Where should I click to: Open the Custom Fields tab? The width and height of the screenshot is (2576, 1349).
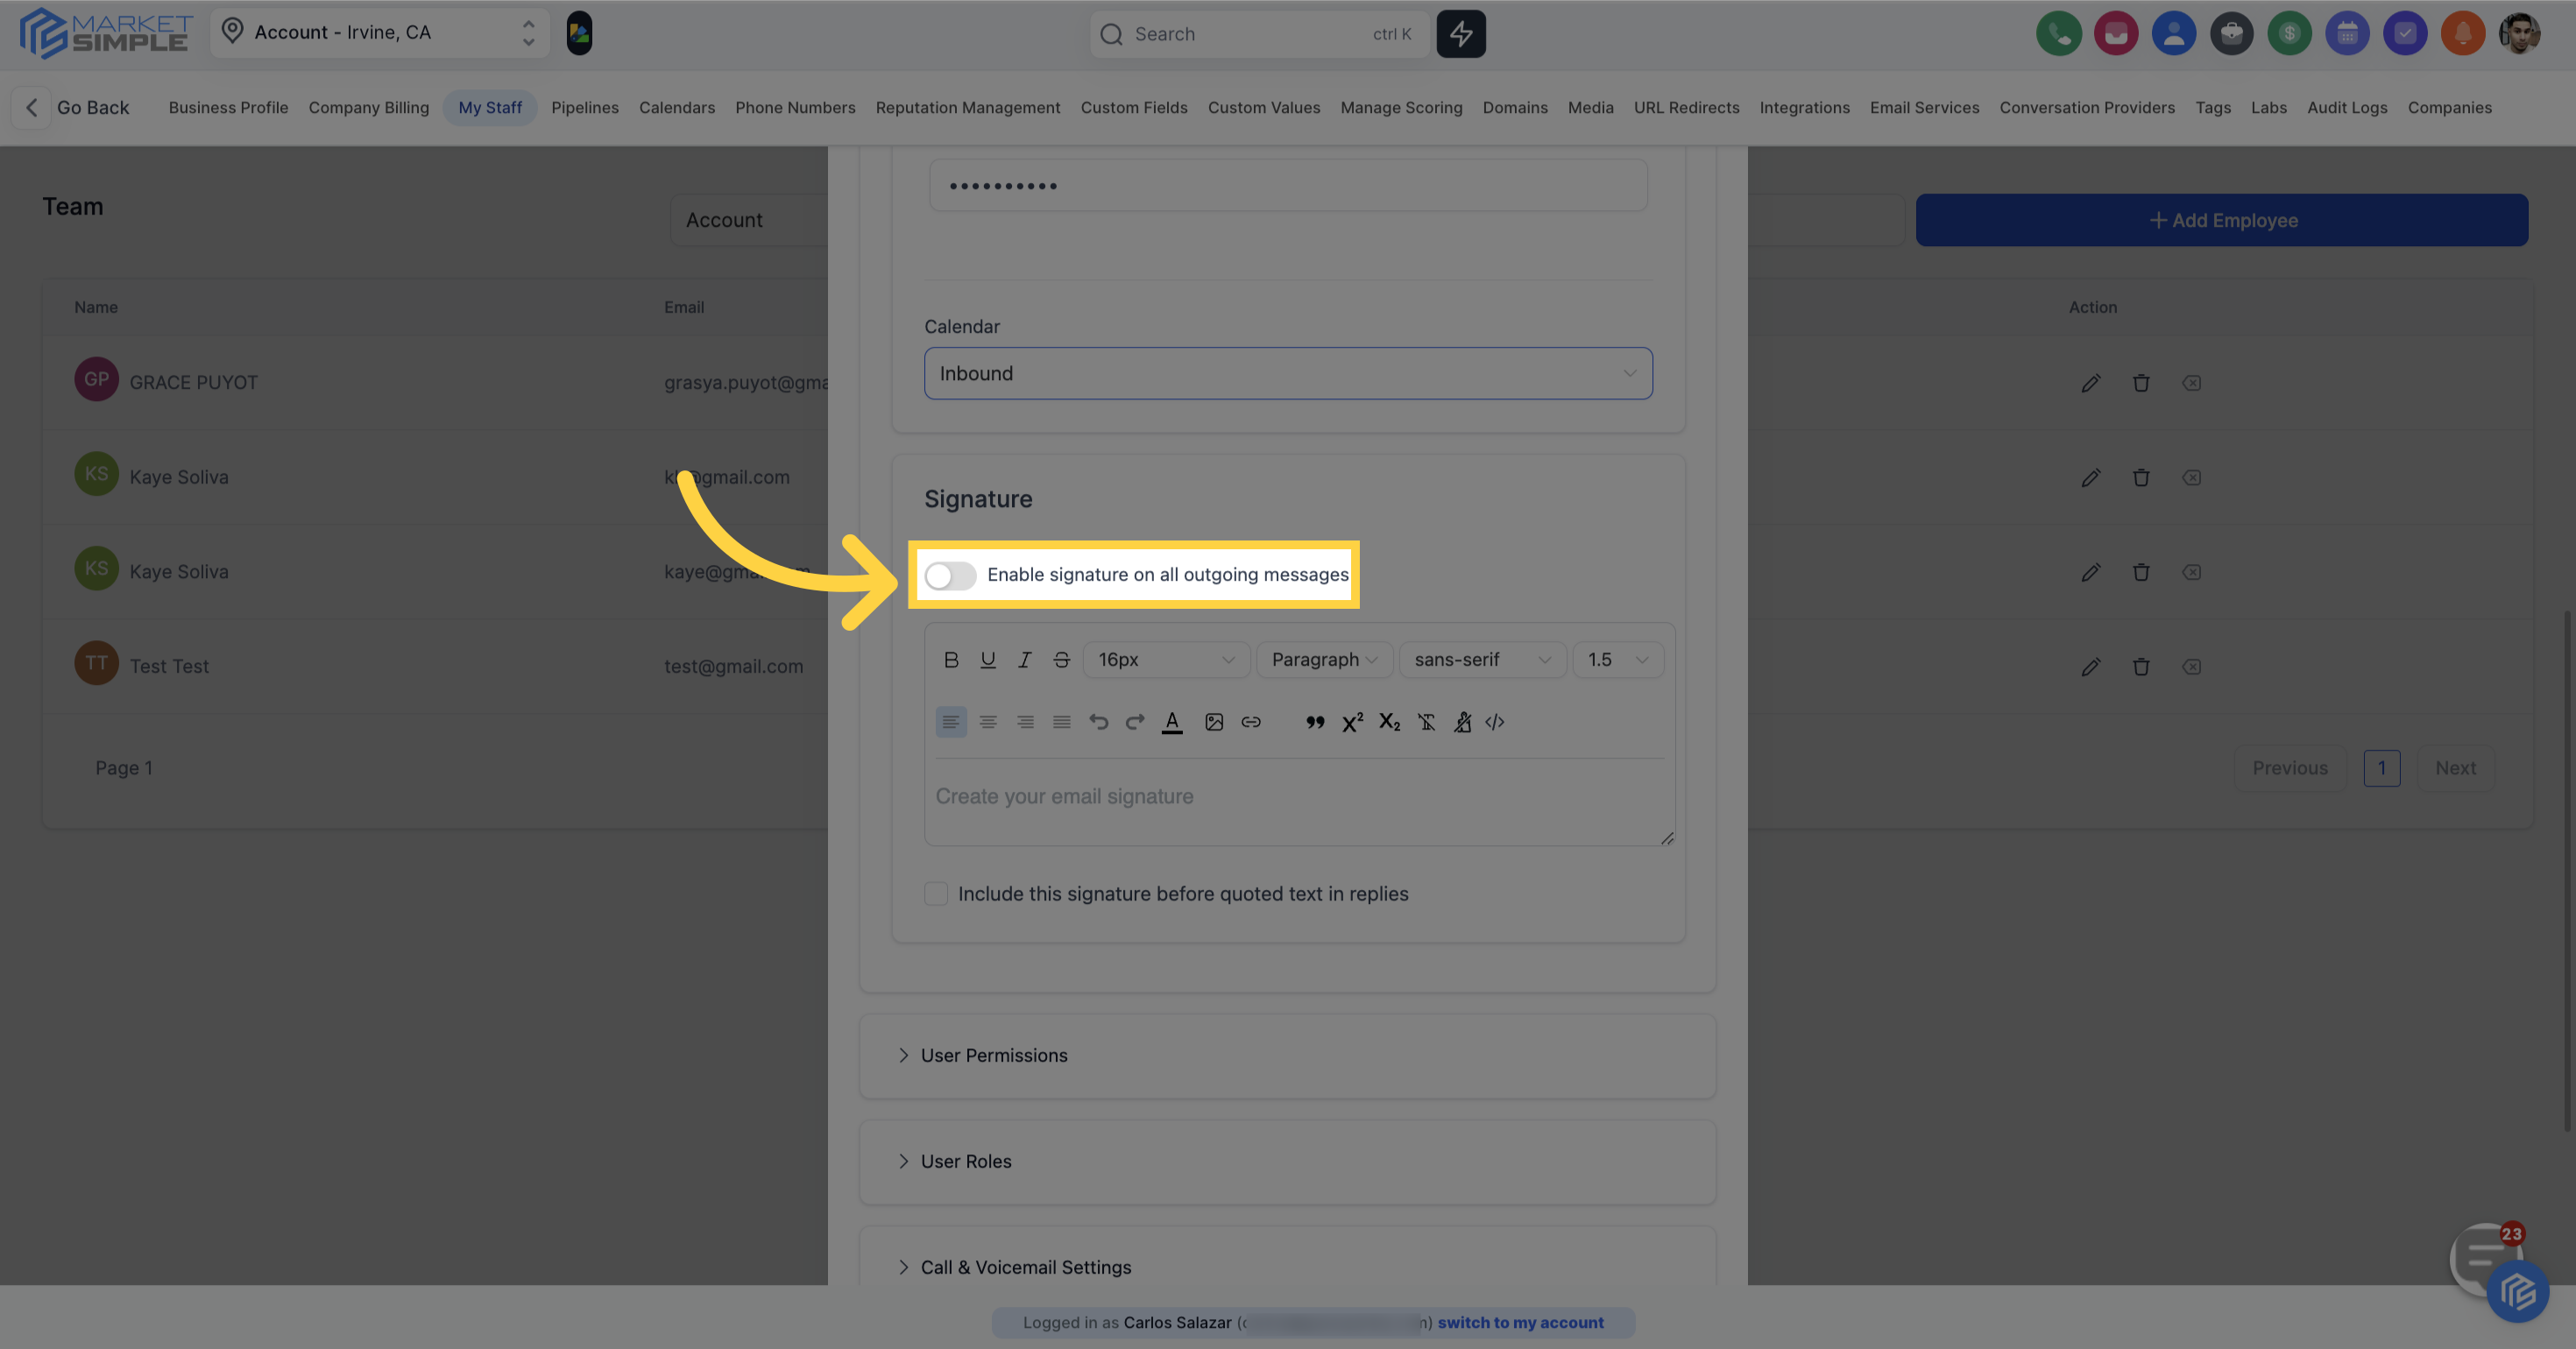1133,107
